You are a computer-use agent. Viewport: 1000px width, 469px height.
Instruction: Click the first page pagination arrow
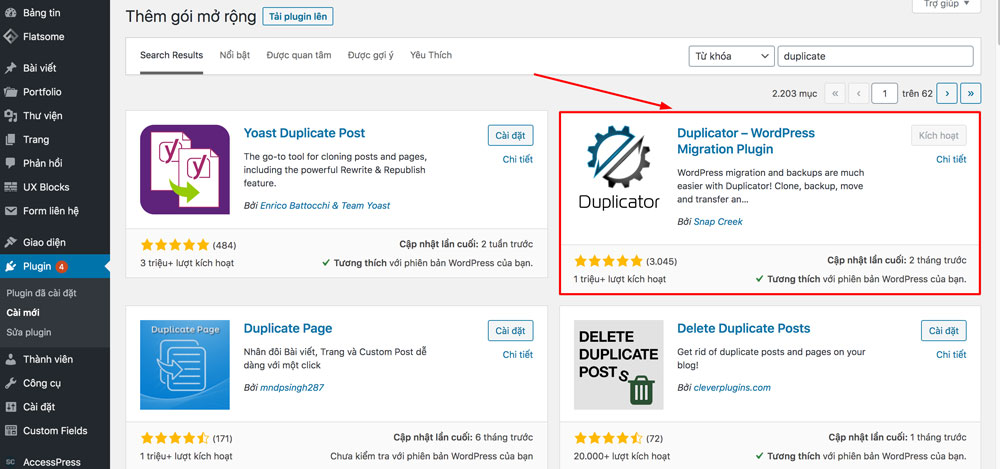tap(835, 93)
